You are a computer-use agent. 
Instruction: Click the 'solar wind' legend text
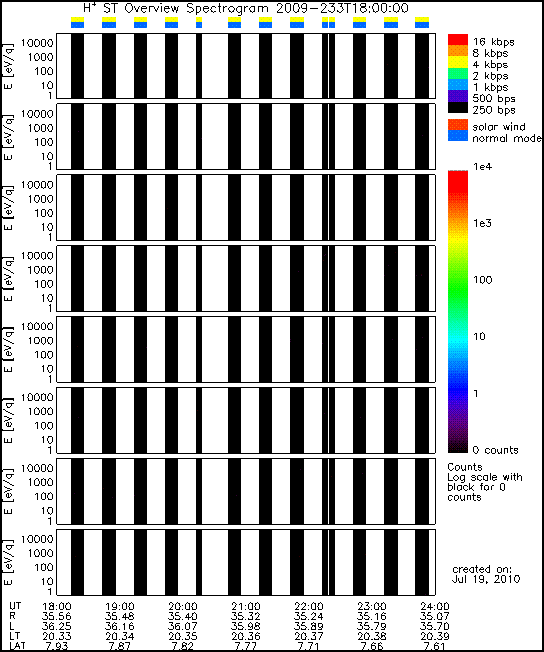pos(499,126)
